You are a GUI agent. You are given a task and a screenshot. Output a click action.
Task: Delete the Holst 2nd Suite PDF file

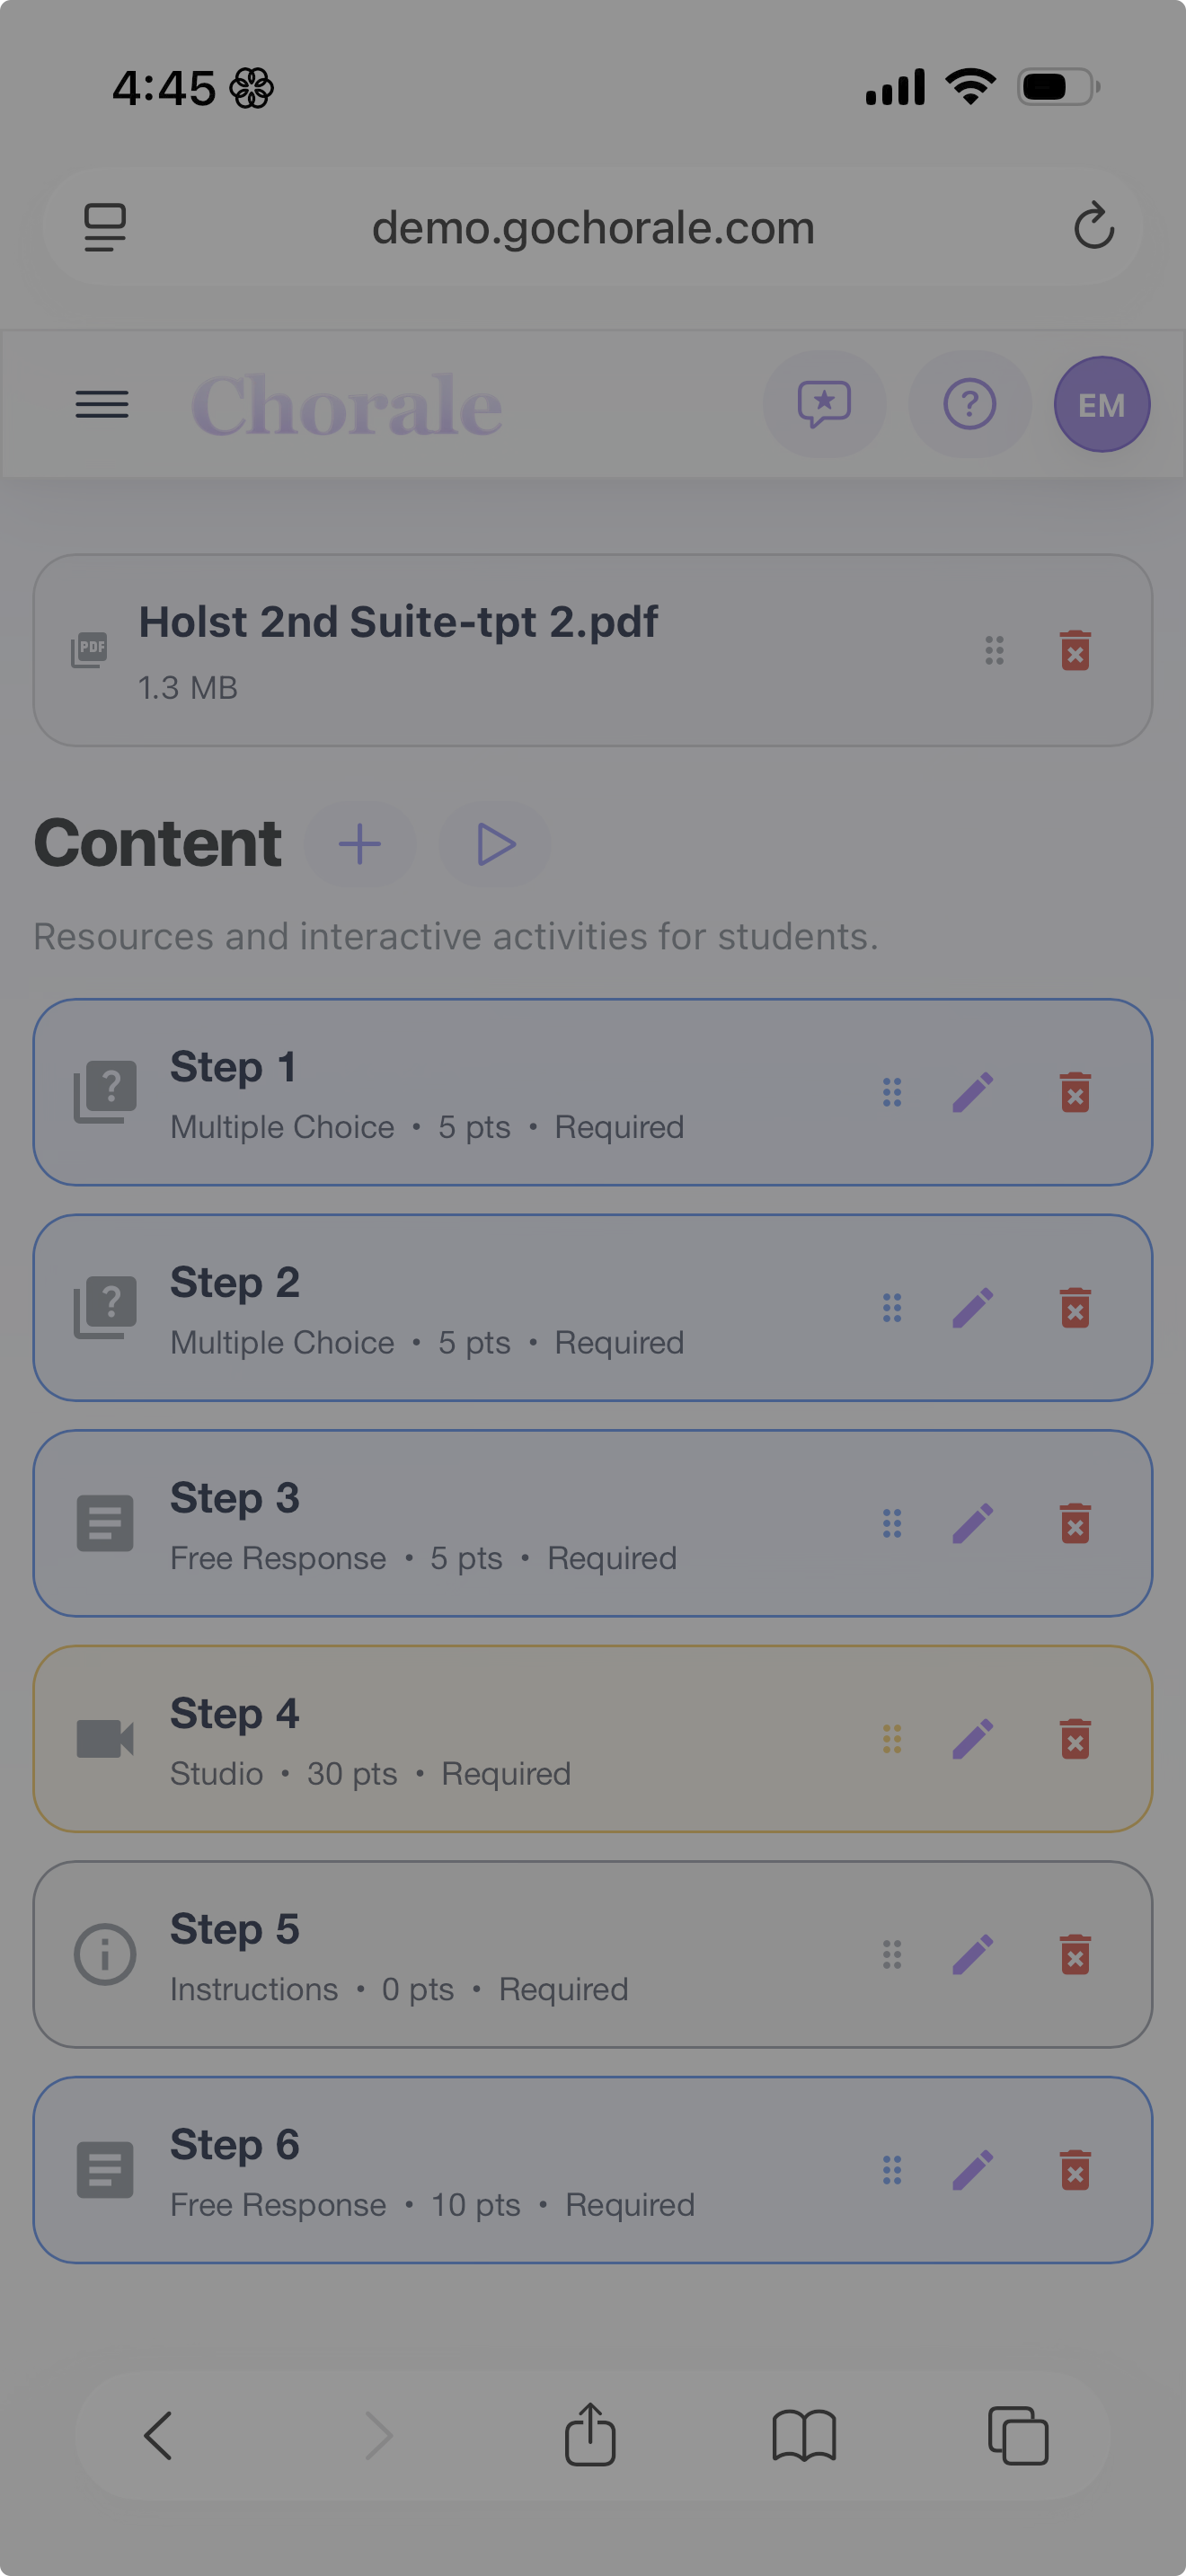coord(1075,651)
